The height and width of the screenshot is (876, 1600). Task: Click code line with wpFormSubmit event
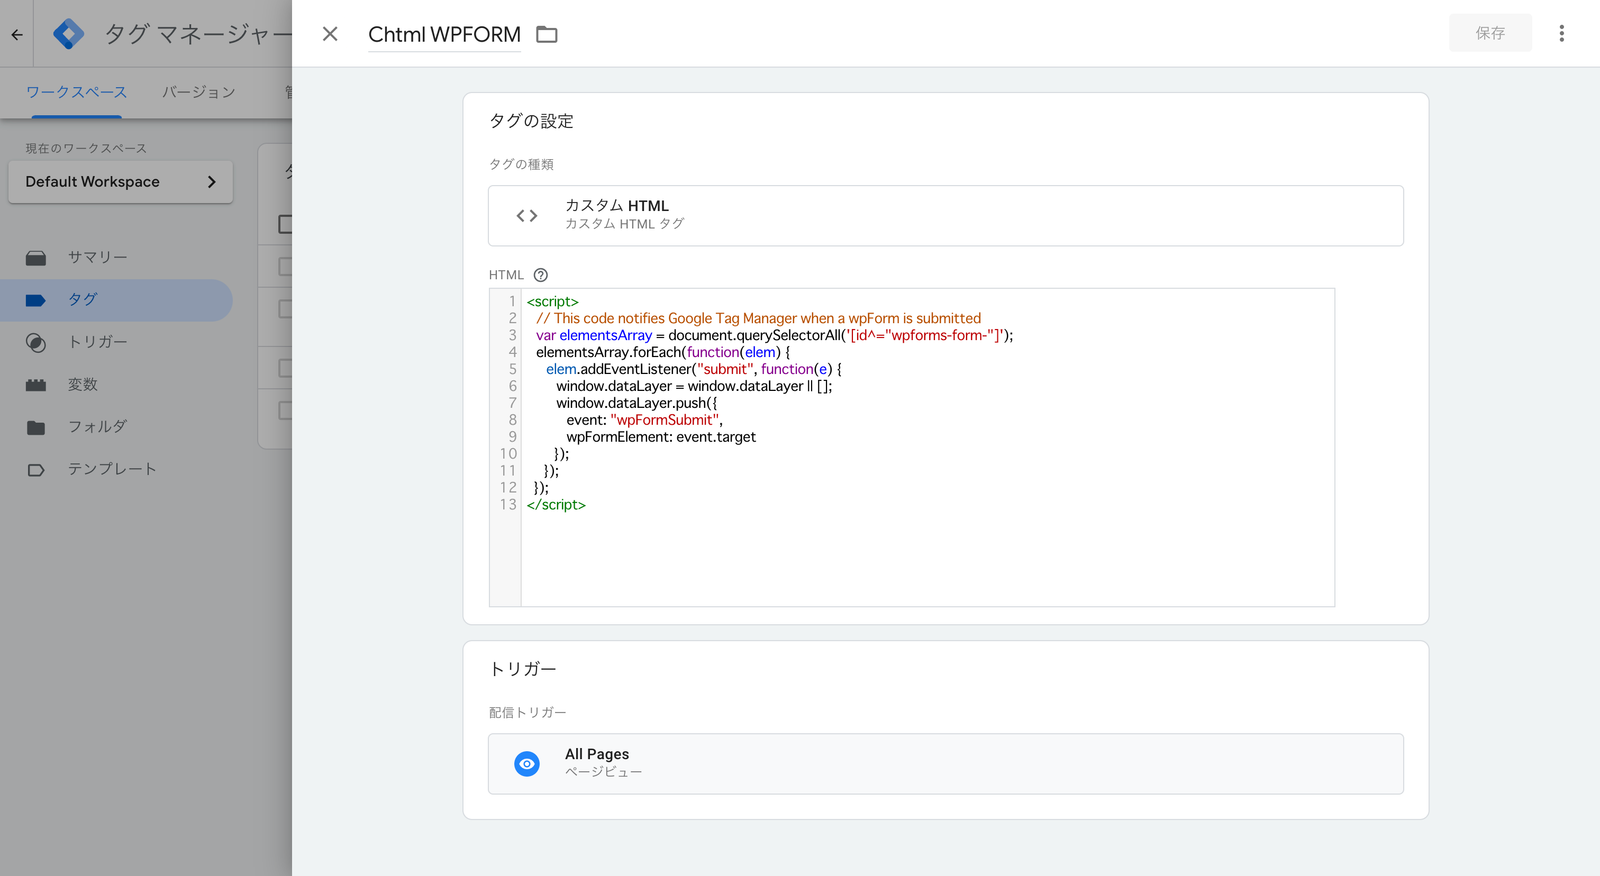point(644,420)
